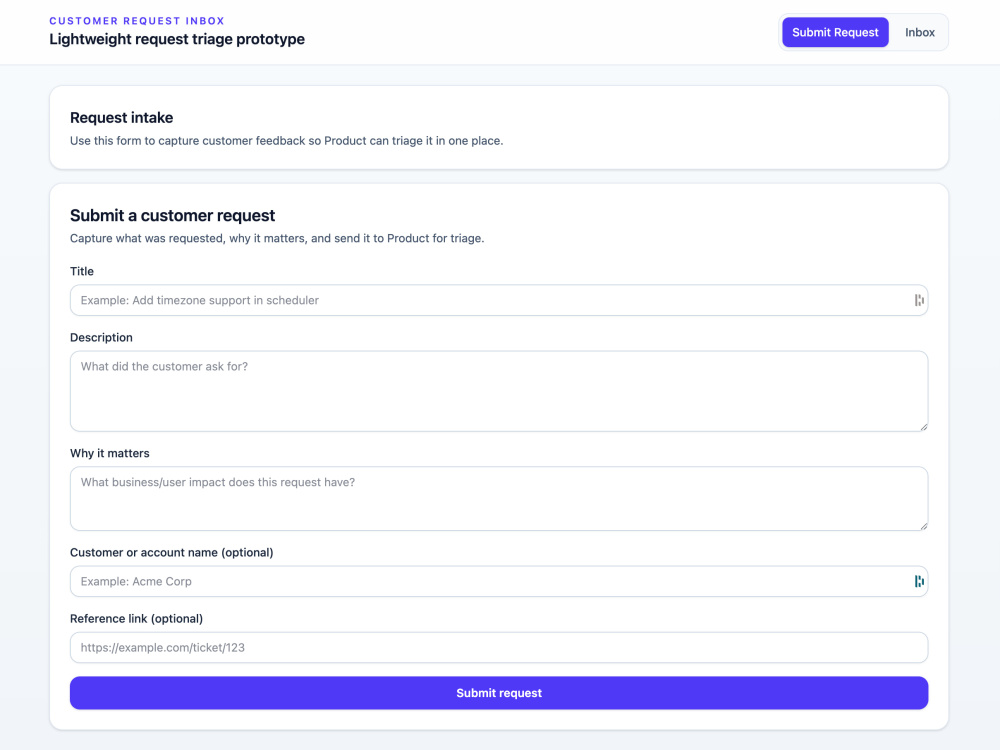Click the 'Capture what was requested' subtitle
The height and width of the screenshot is (750, 1000).
point(277,238)
